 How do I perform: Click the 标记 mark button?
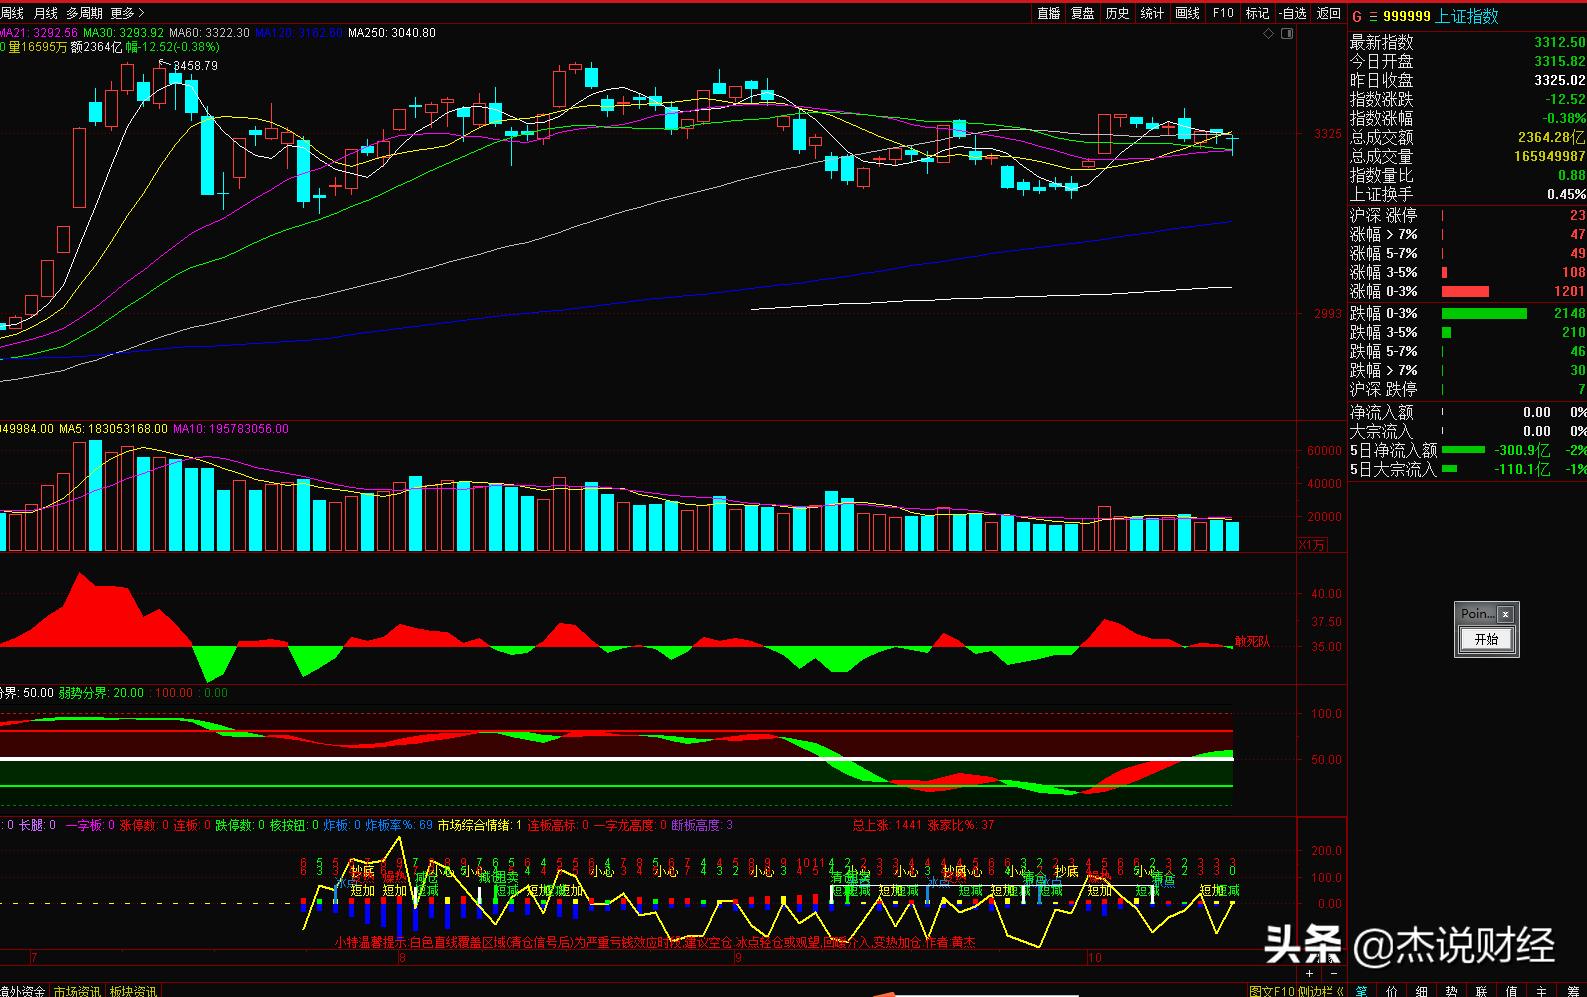click(x=1257, y=13)
